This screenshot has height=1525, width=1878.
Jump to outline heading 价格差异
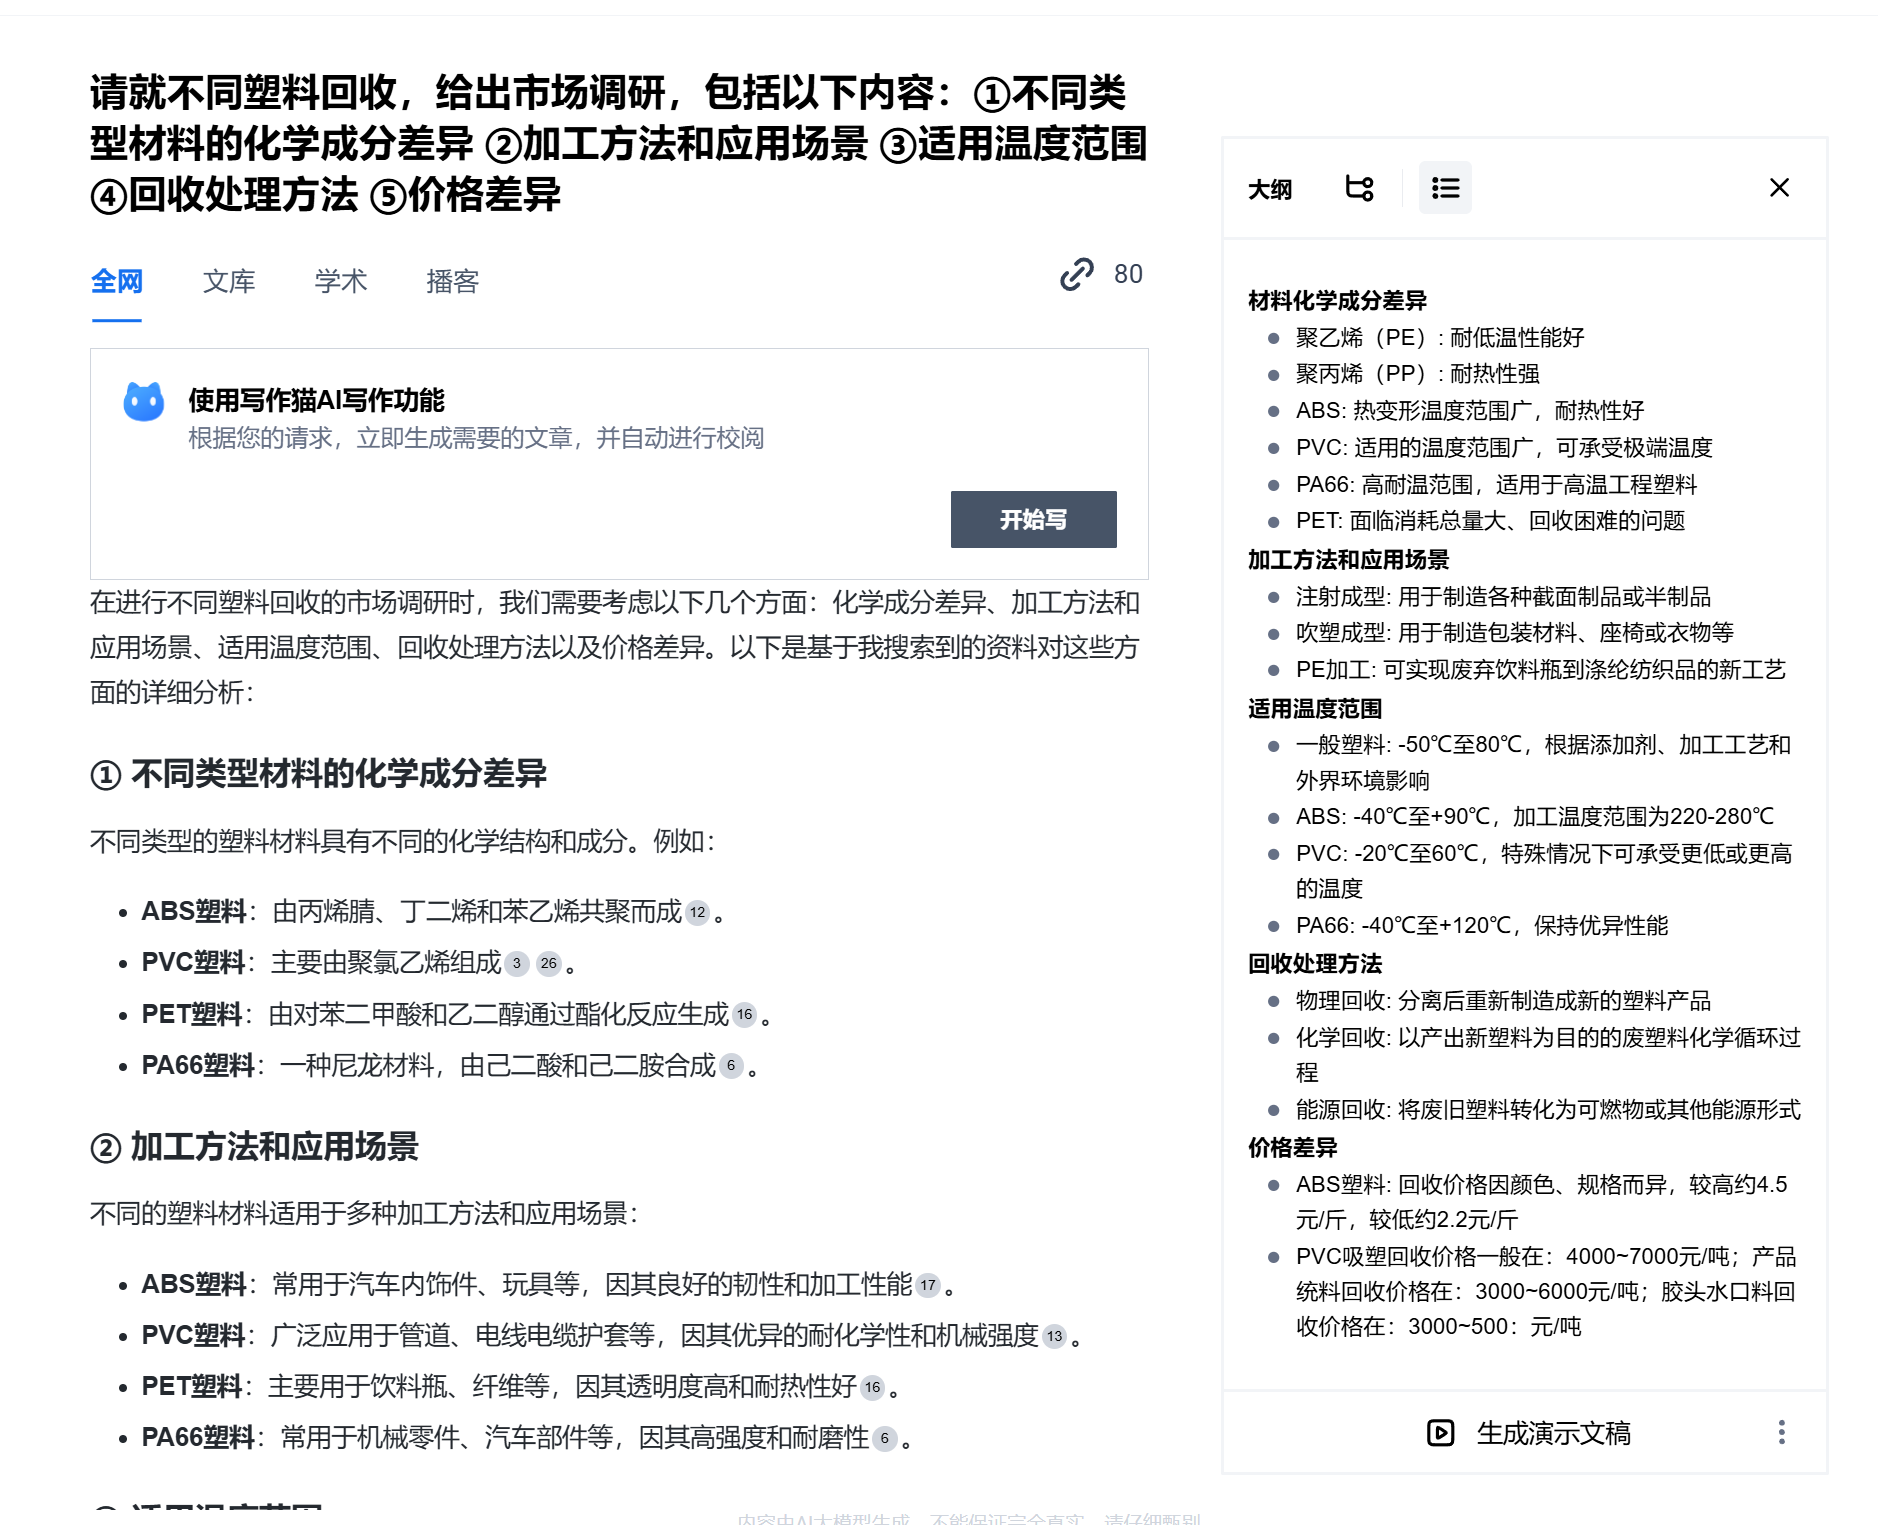point(1293,1147)
